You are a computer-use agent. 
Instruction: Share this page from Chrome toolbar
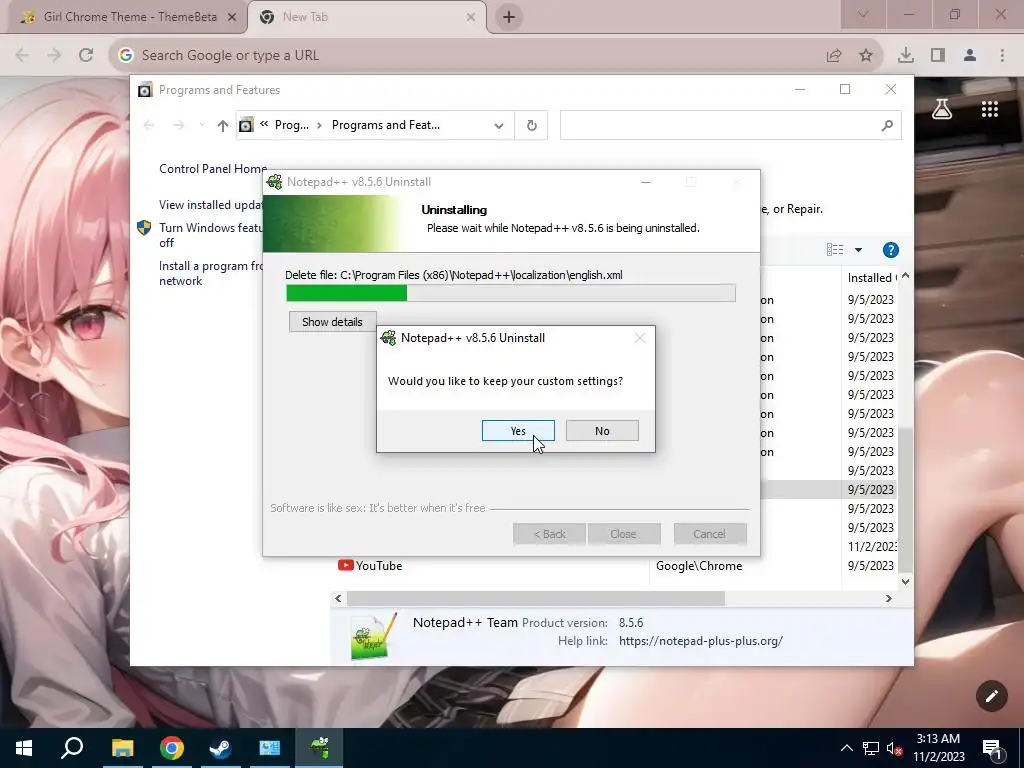coord(834,56)
